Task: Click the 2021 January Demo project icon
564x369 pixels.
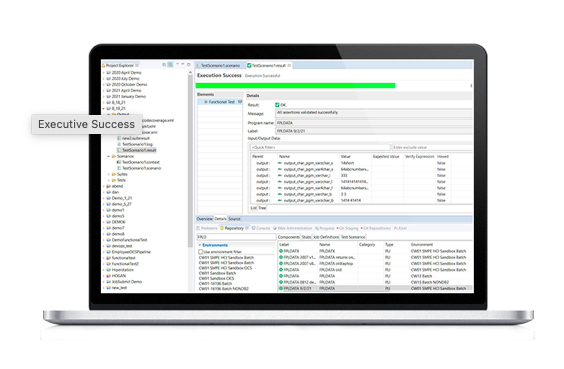Action: 109,96
